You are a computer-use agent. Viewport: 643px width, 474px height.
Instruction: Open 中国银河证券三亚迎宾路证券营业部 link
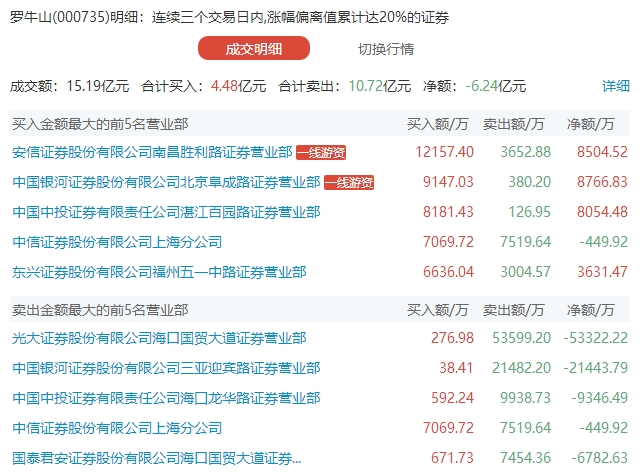[x=166, y=368]
